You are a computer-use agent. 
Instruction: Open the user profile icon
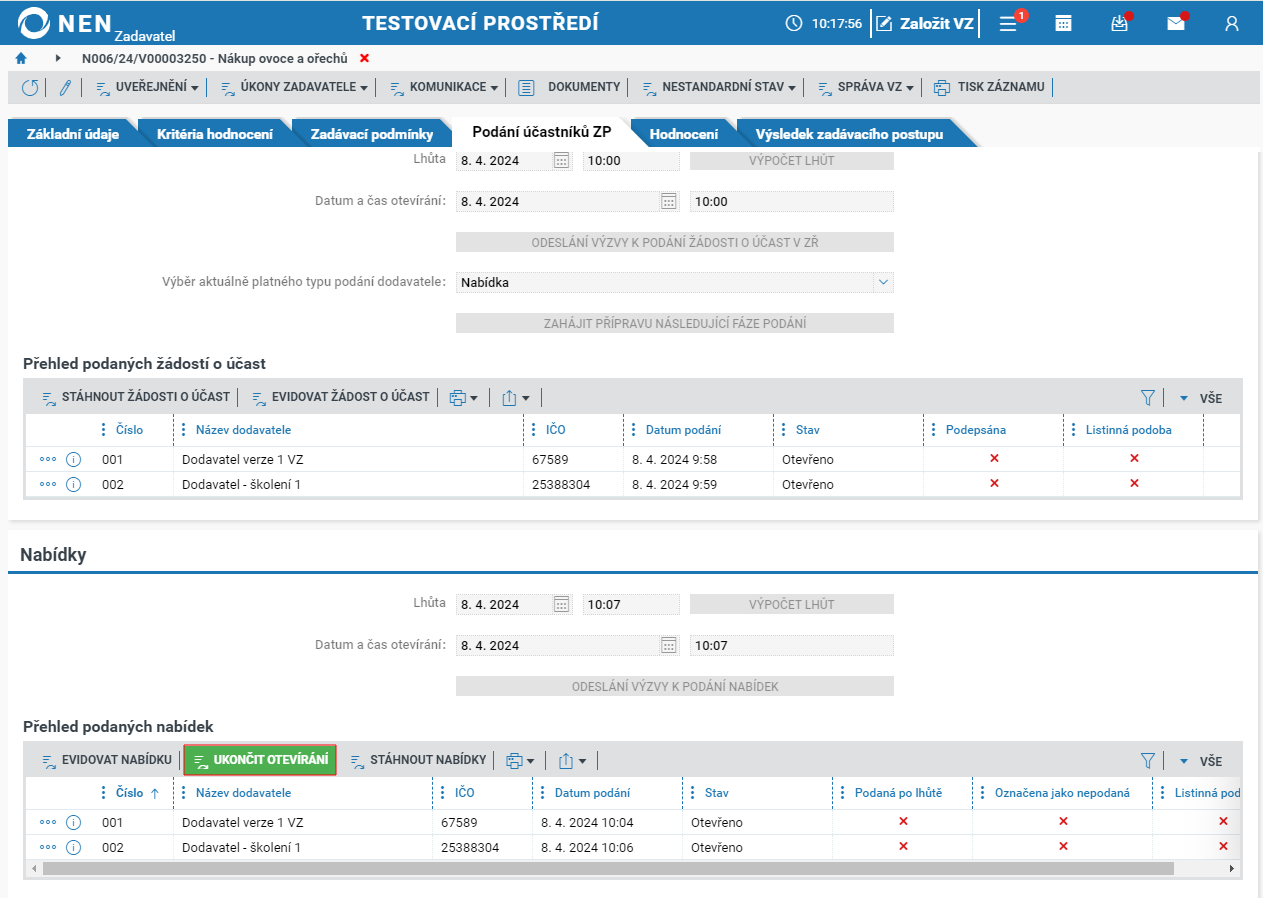point(1232,23)
